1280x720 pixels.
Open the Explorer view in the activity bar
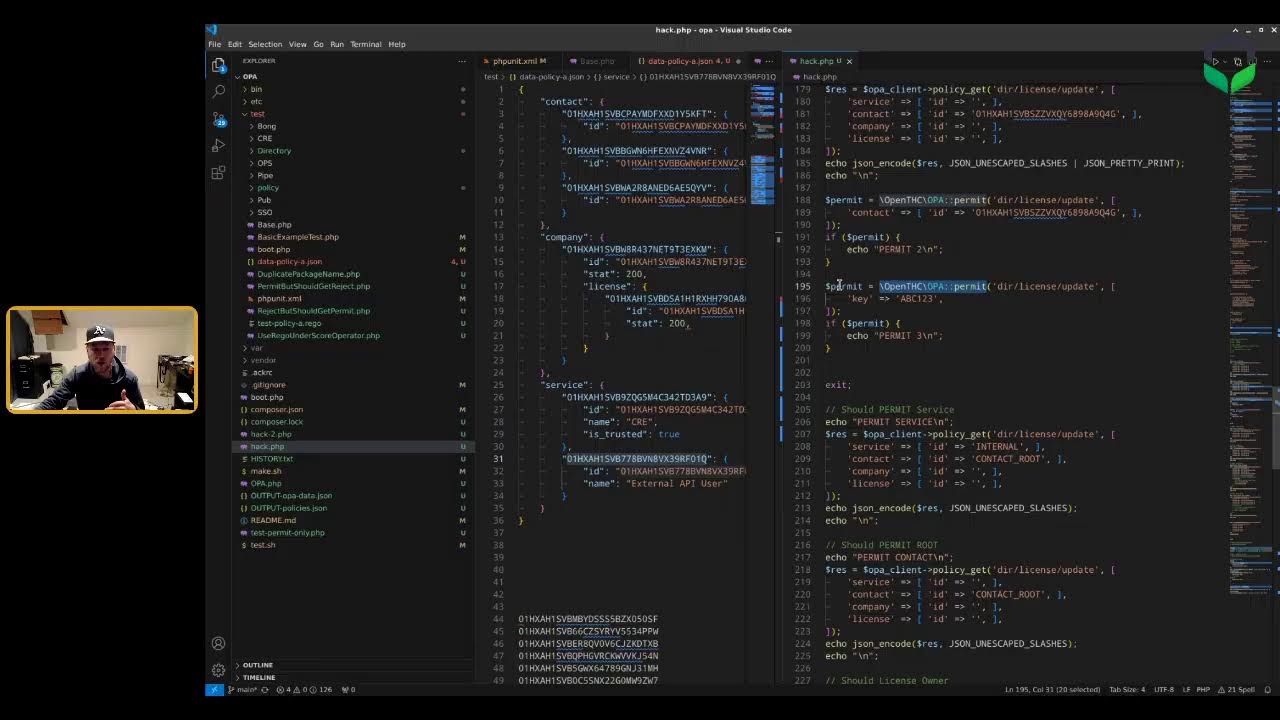click(218, 65)
